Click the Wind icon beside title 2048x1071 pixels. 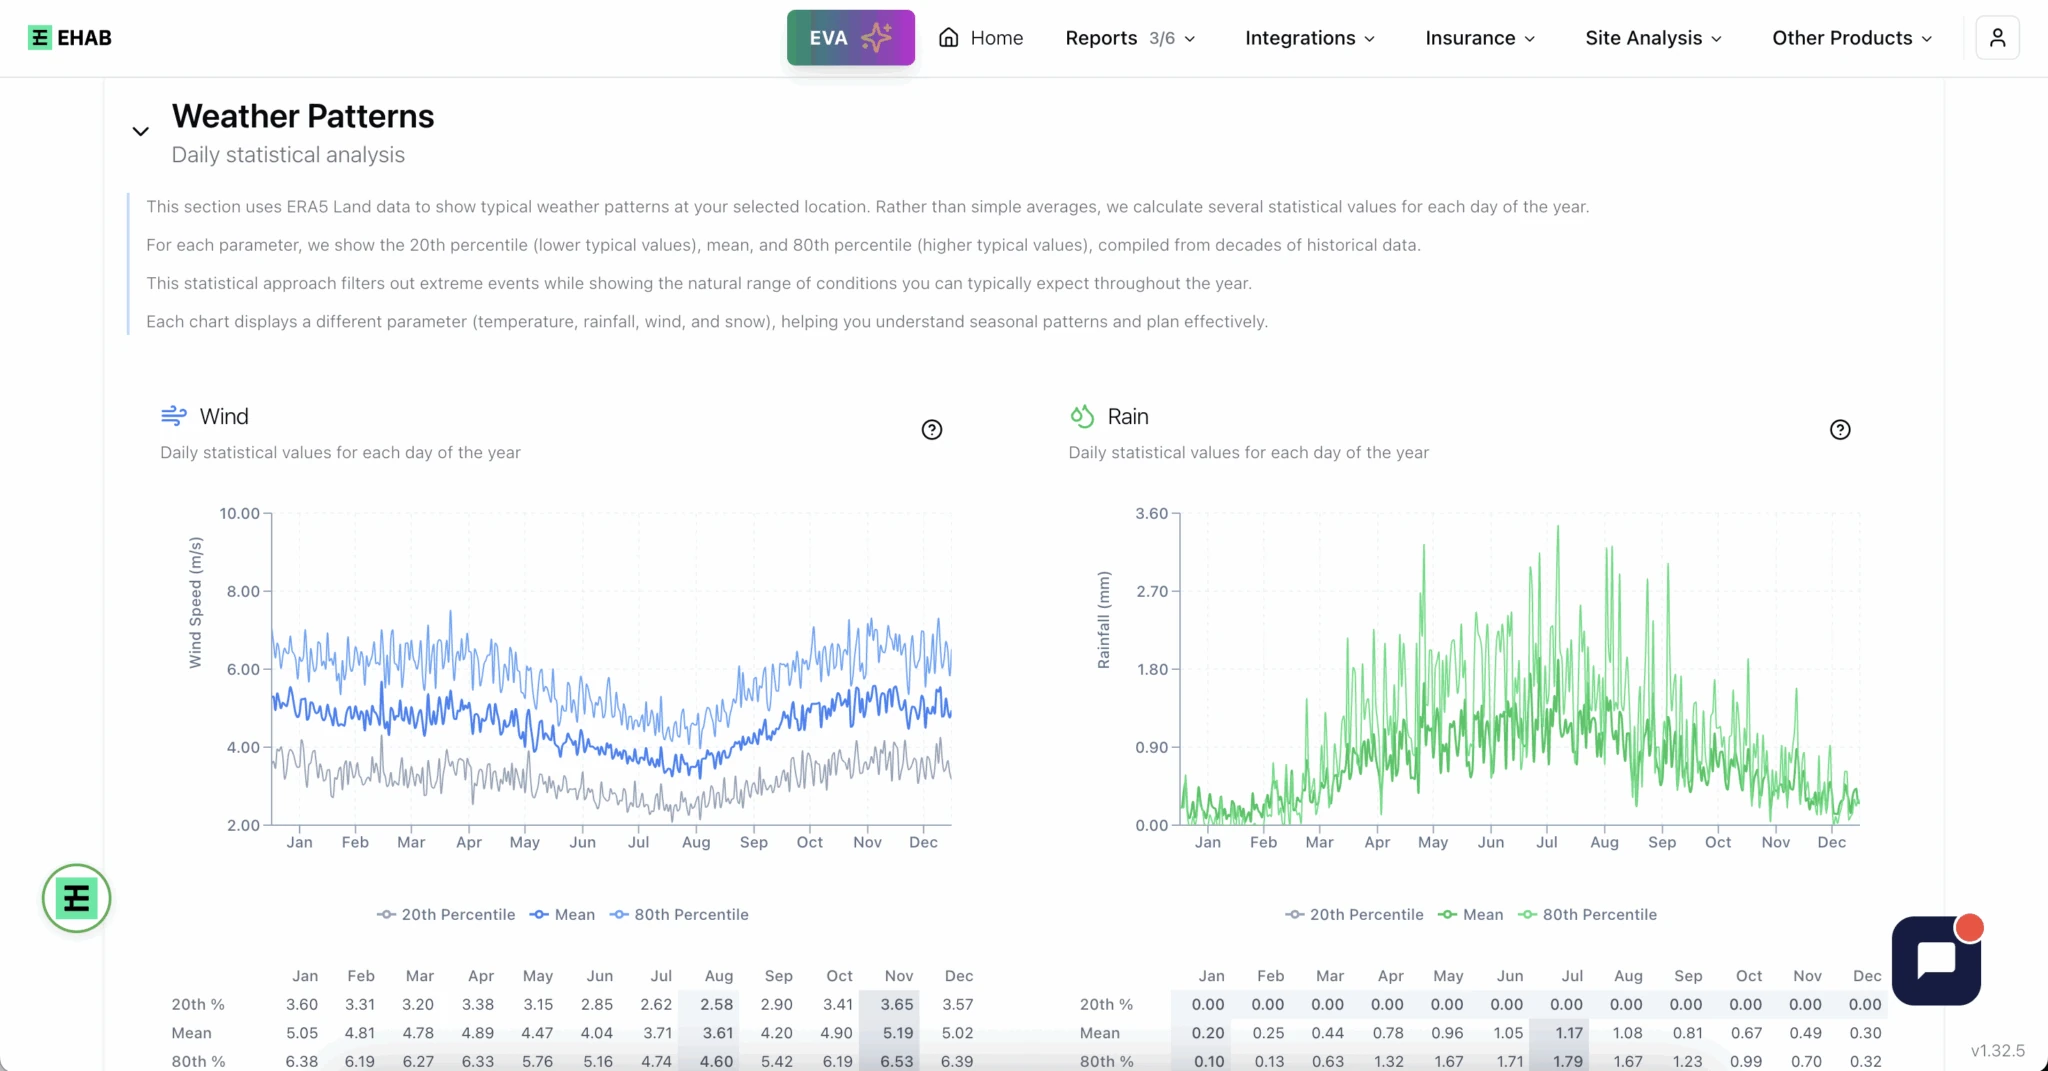pyautogui.click(x=174, y=416)
